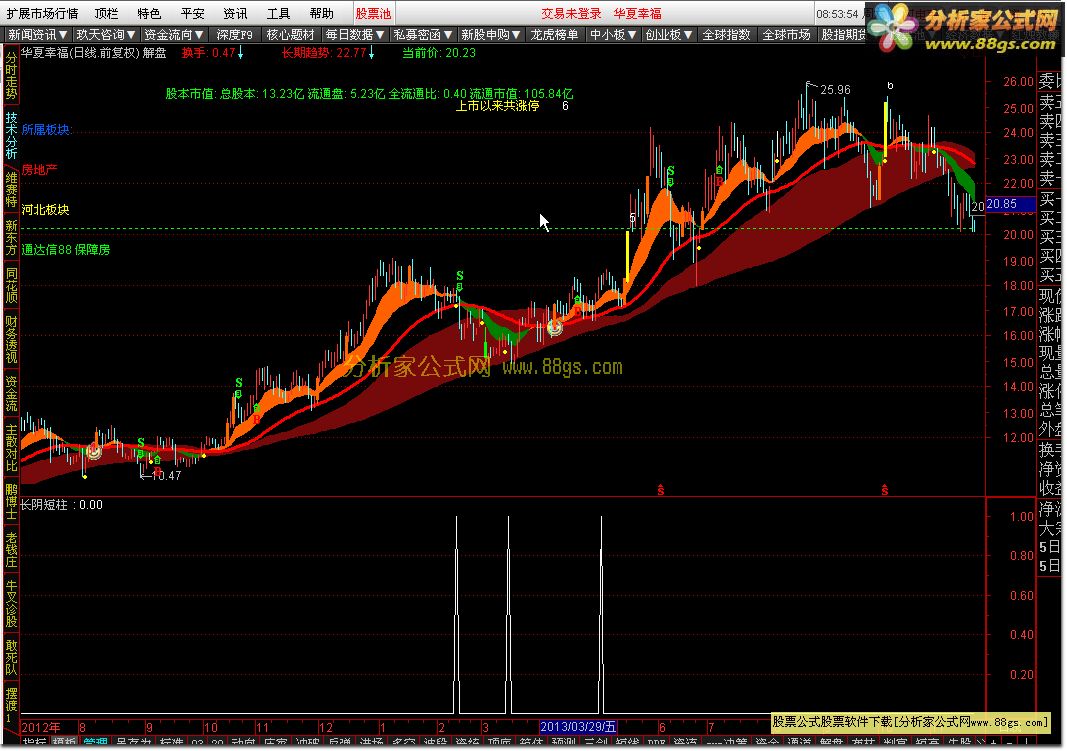Click the 10.47 low price label
This screenshot has height=751, width=1067.
click(x=166, y=475)
